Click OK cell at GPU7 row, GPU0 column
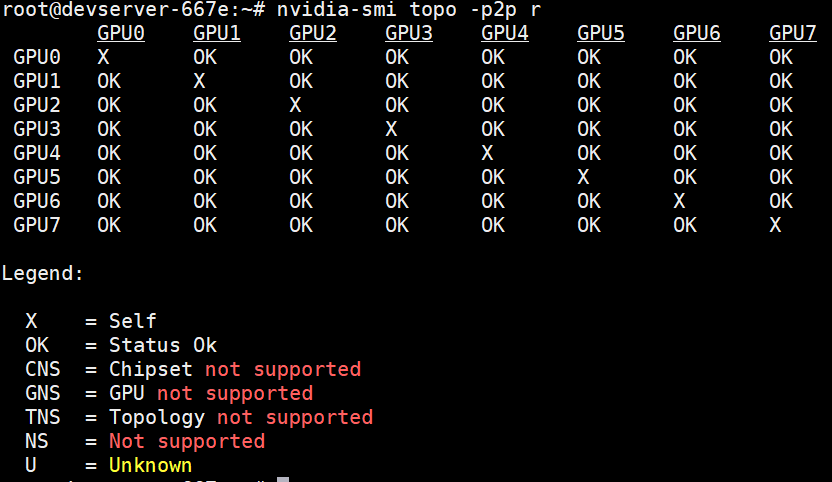 tap(109, 225)
